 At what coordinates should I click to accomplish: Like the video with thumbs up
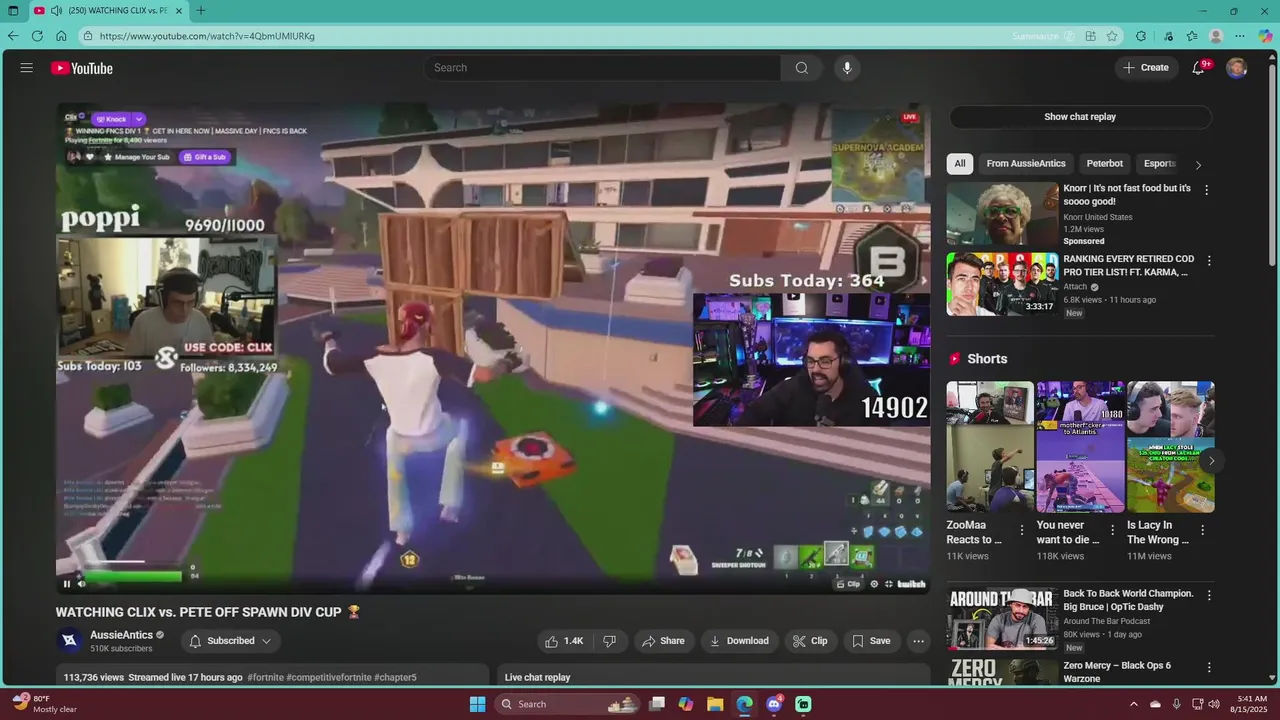coord(564,641)
